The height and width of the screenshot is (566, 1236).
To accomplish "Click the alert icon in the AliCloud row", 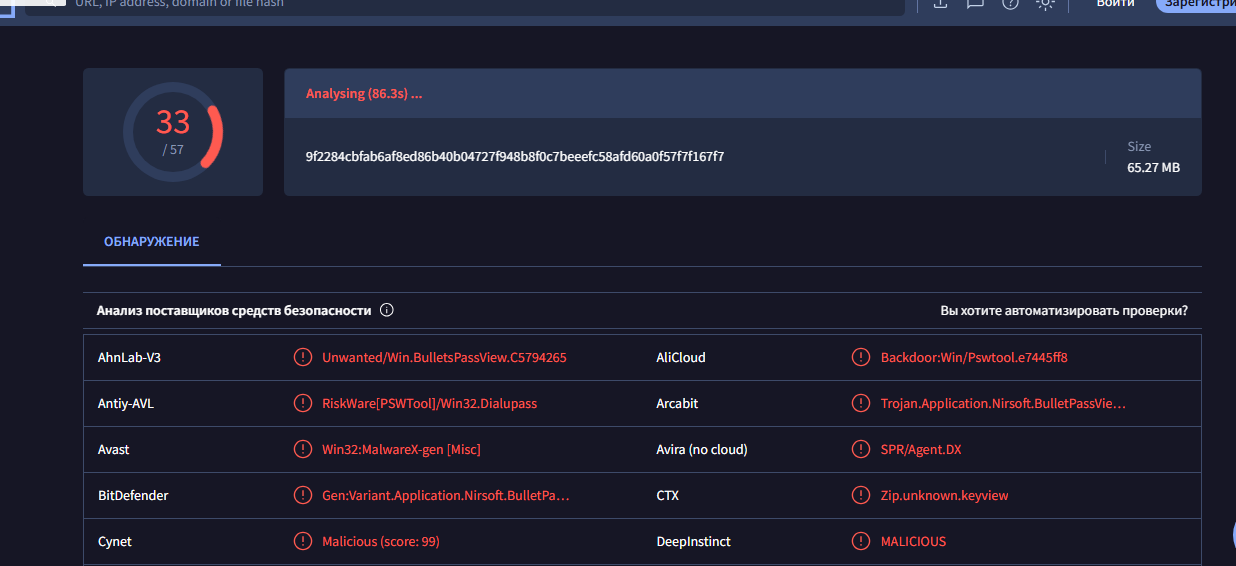I will coord(860,357).
